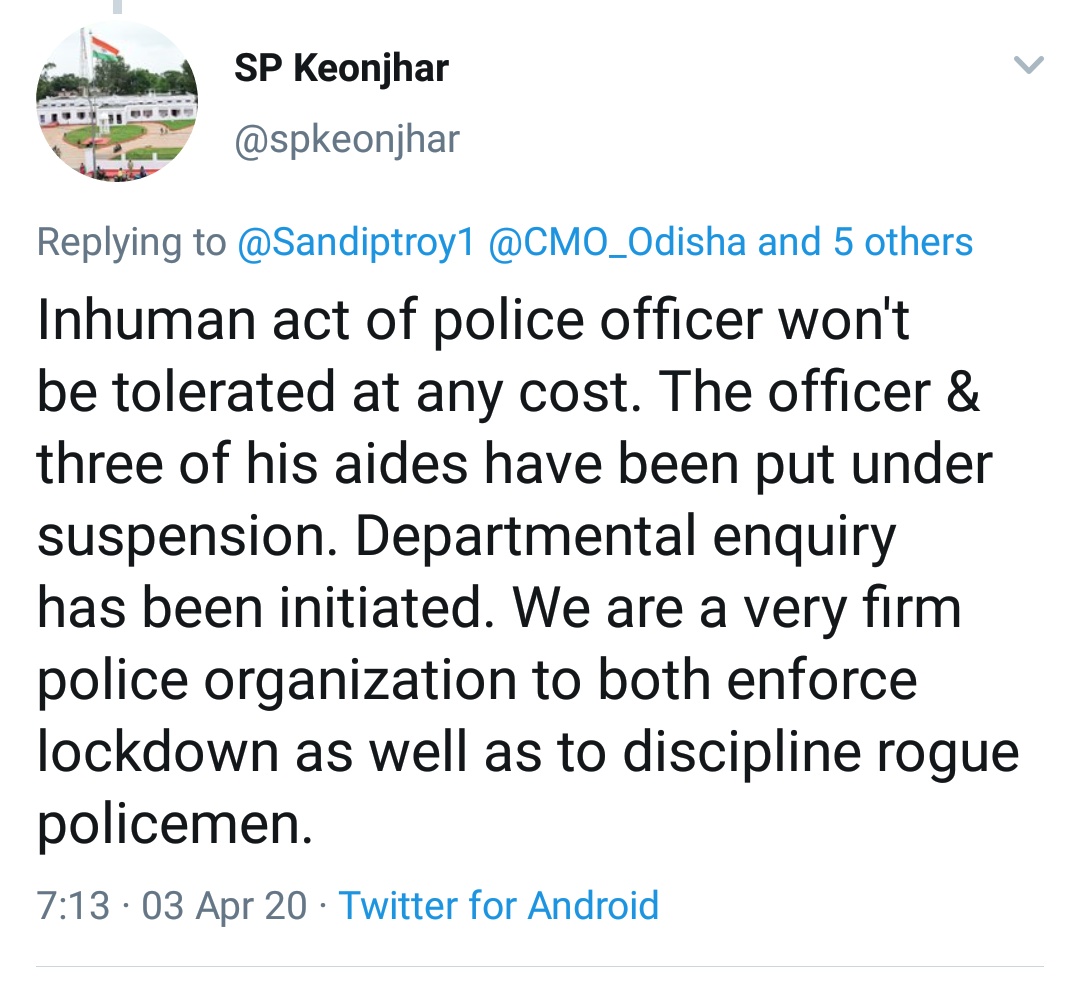The width and height of the screenshot is (1080, 983).
Task: Click "Departmental enquiry" in the tweet text
Action: [x=626, y=537]
